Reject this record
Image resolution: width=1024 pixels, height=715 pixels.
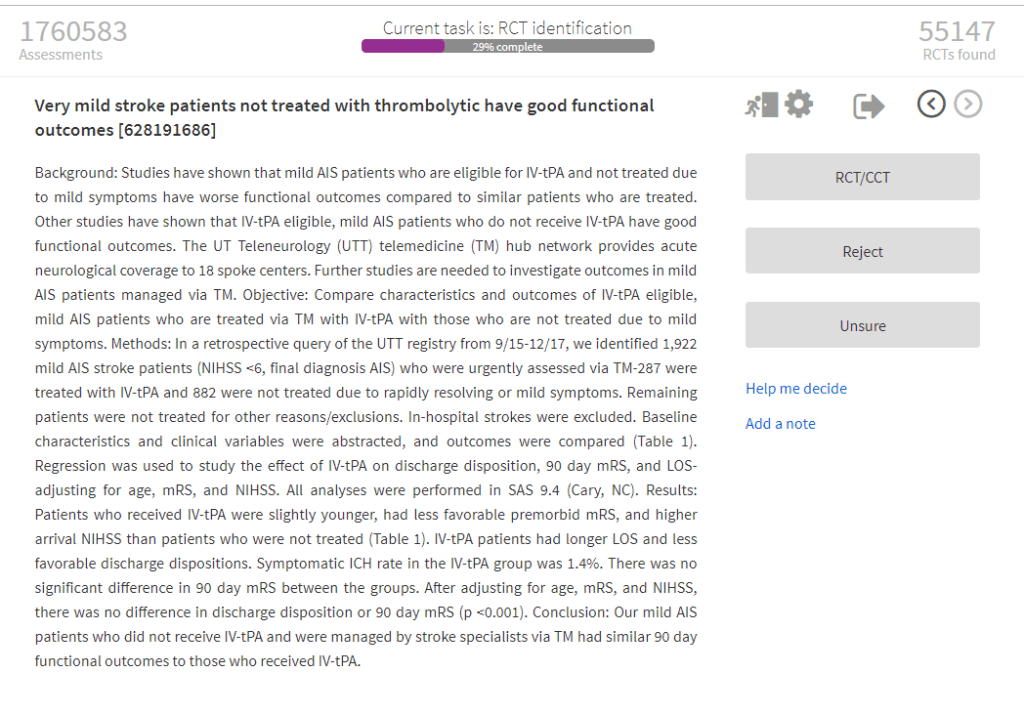pos(862,251)
